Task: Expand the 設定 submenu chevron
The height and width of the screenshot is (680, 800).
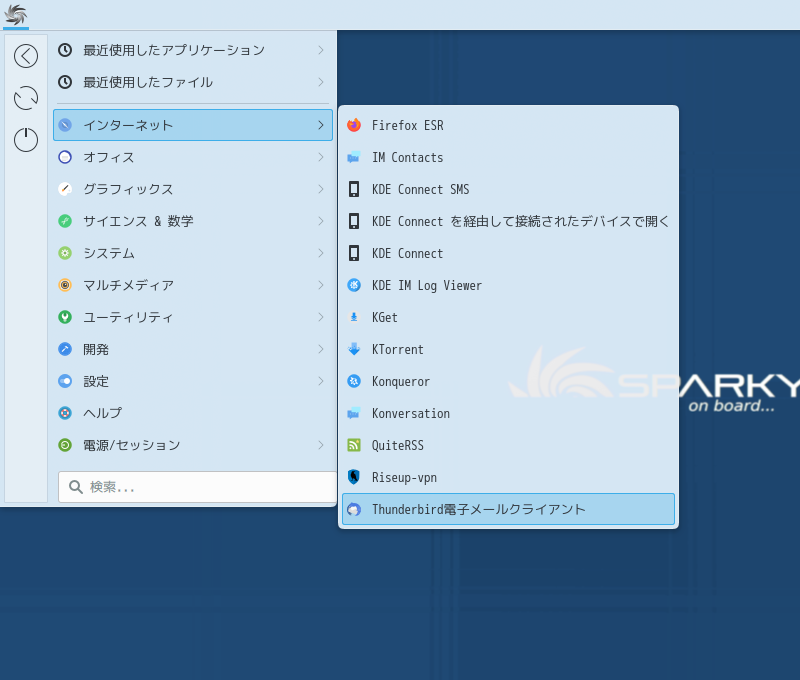Action: pyautogui.click(x=321, y=381)
